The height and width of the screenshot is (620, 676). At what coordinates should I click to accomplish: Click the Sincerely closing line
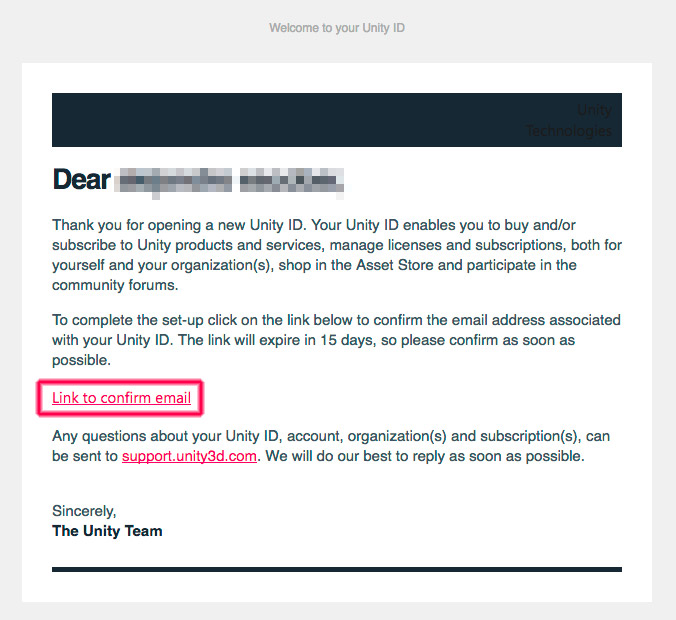pyautogui.click(x=84, y=511)
